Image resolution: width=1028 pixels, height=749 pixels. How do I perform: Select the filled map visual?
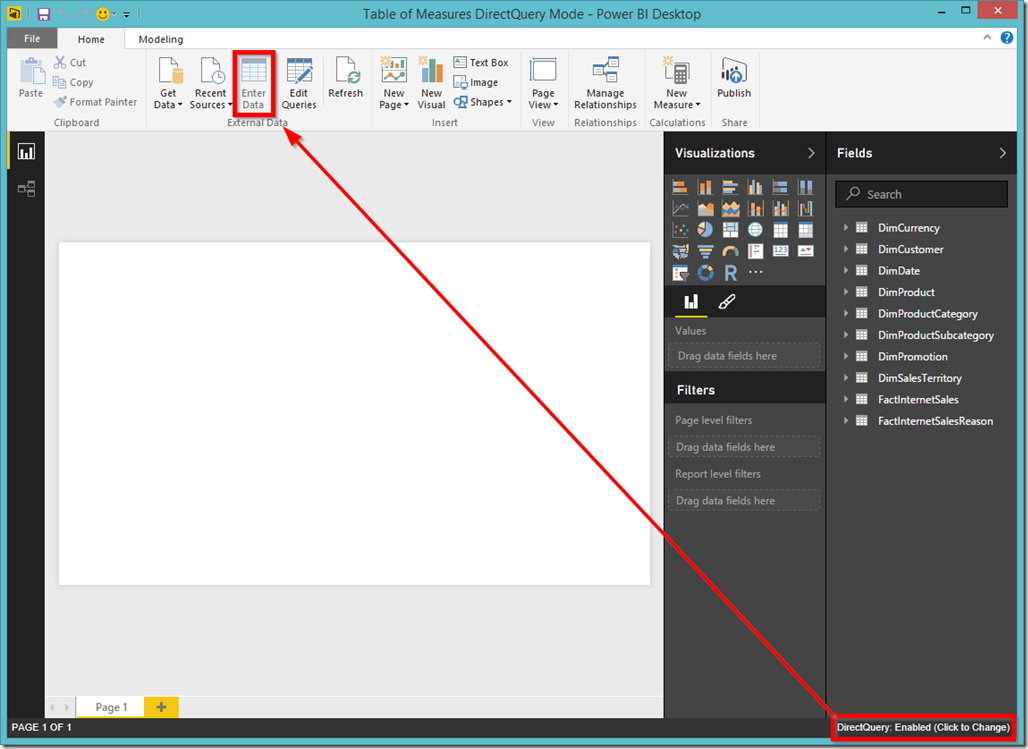click(x=680, y=251)
